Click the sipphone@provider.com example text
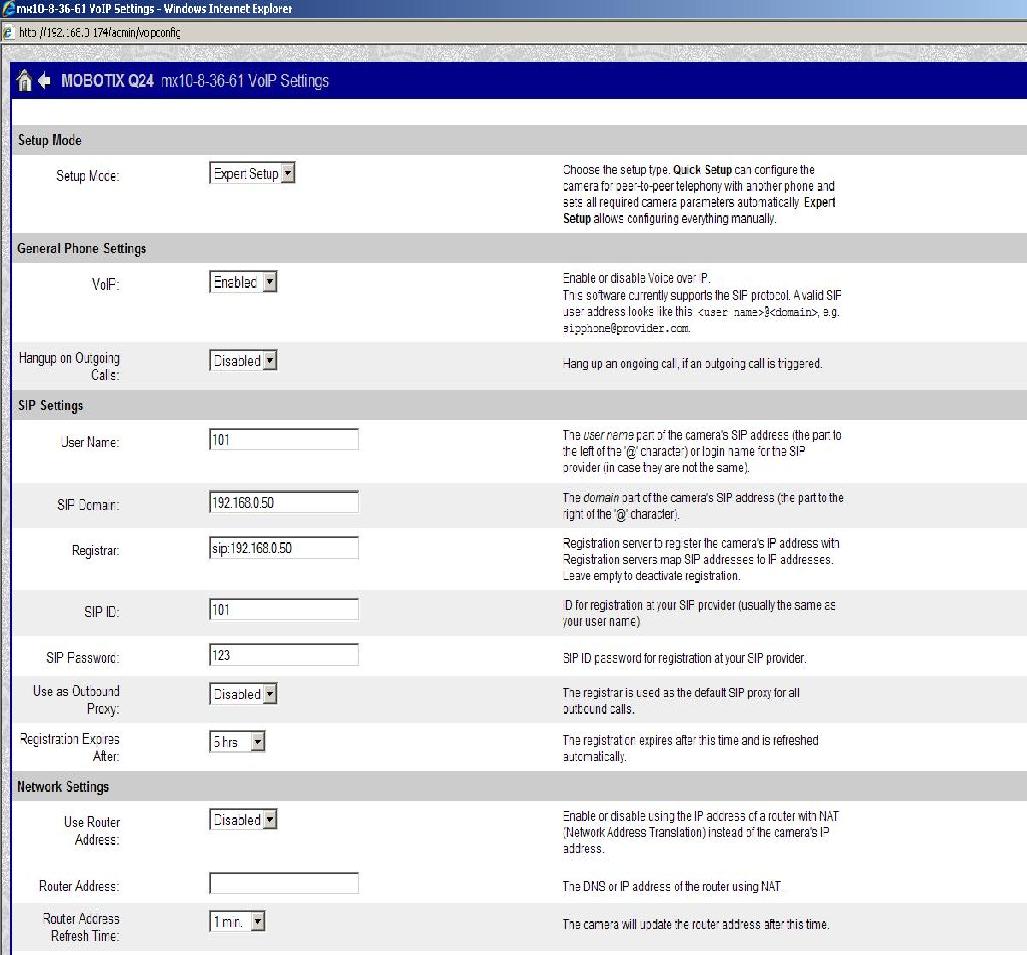The width and height of the screenshot is (1027, 955). tap(626, 328)
